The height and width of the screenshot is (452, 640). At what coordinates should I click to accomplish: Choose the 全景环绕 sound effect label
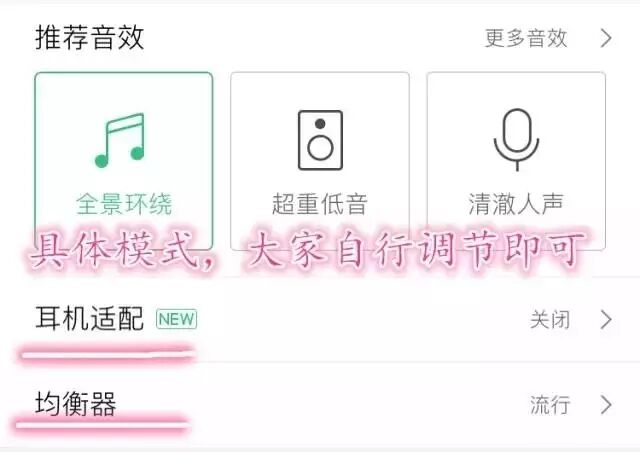124,204
